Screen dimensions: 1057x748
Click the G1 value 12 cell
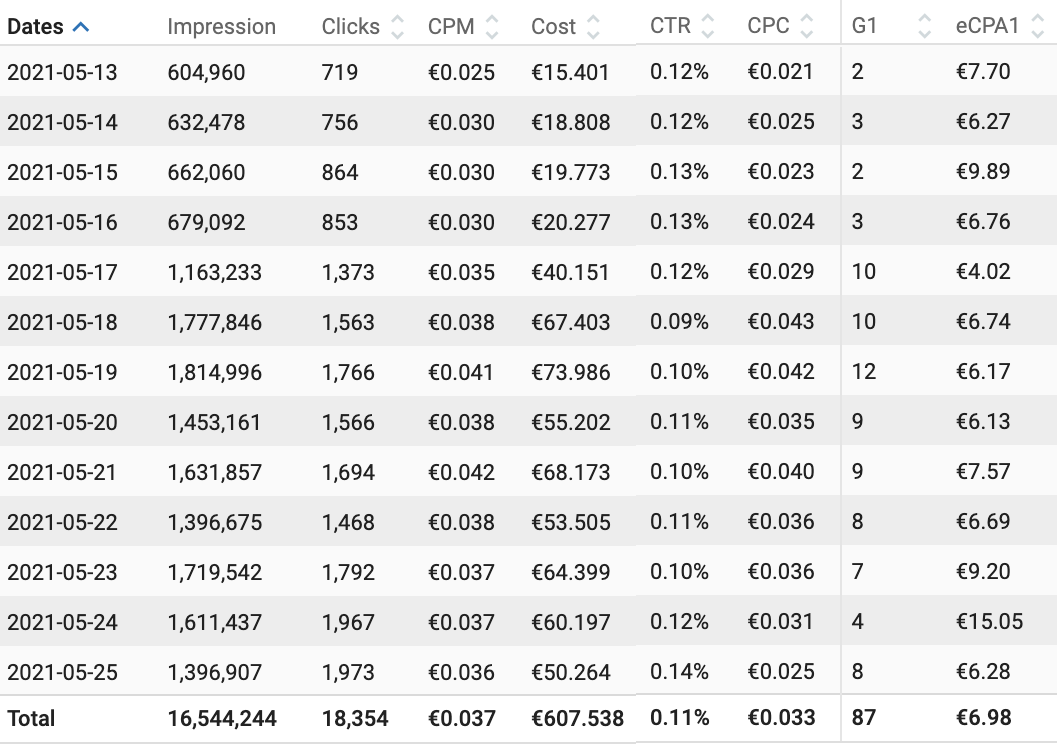click(x=864, y=371)
